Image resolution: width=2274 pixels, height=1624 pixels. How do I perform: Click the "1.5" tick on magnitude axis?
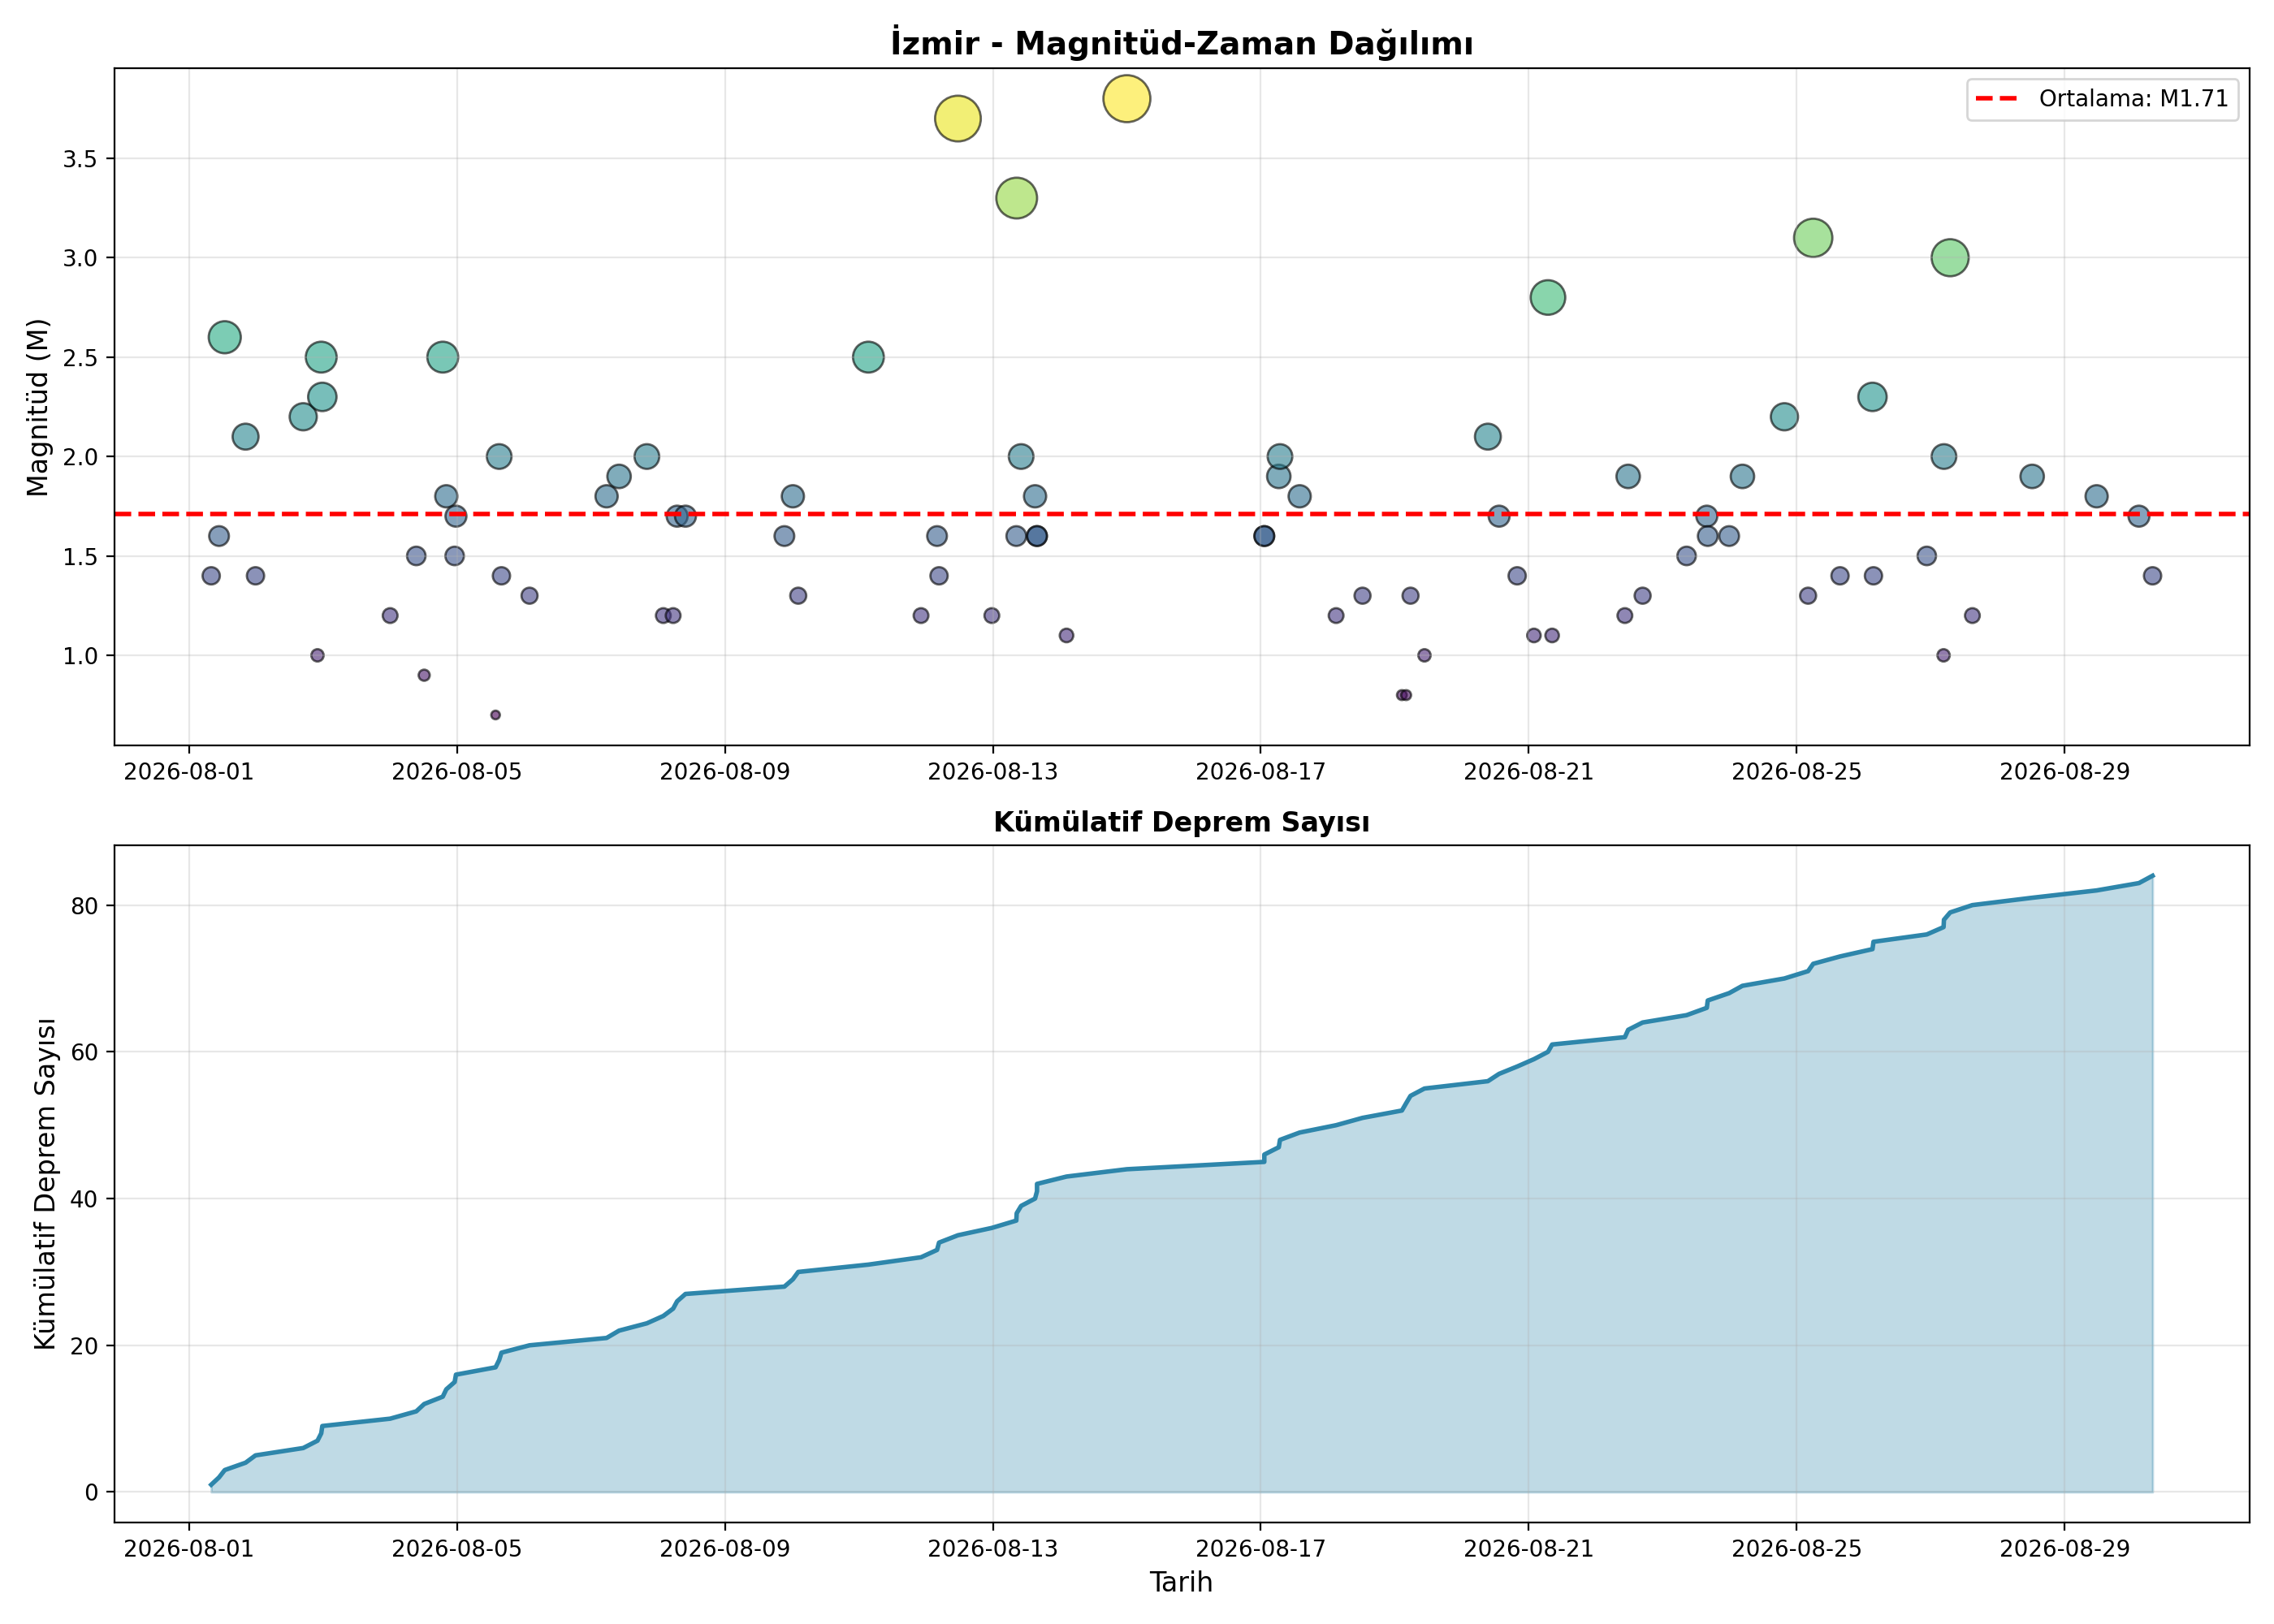point(81,557)
